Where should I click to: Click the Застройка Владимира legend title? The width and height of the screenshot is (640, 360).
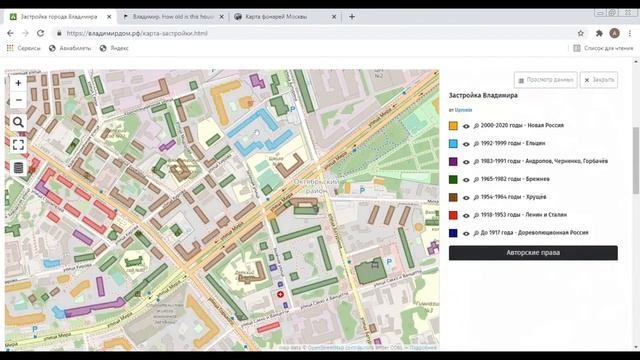click(x=483, y=96)
